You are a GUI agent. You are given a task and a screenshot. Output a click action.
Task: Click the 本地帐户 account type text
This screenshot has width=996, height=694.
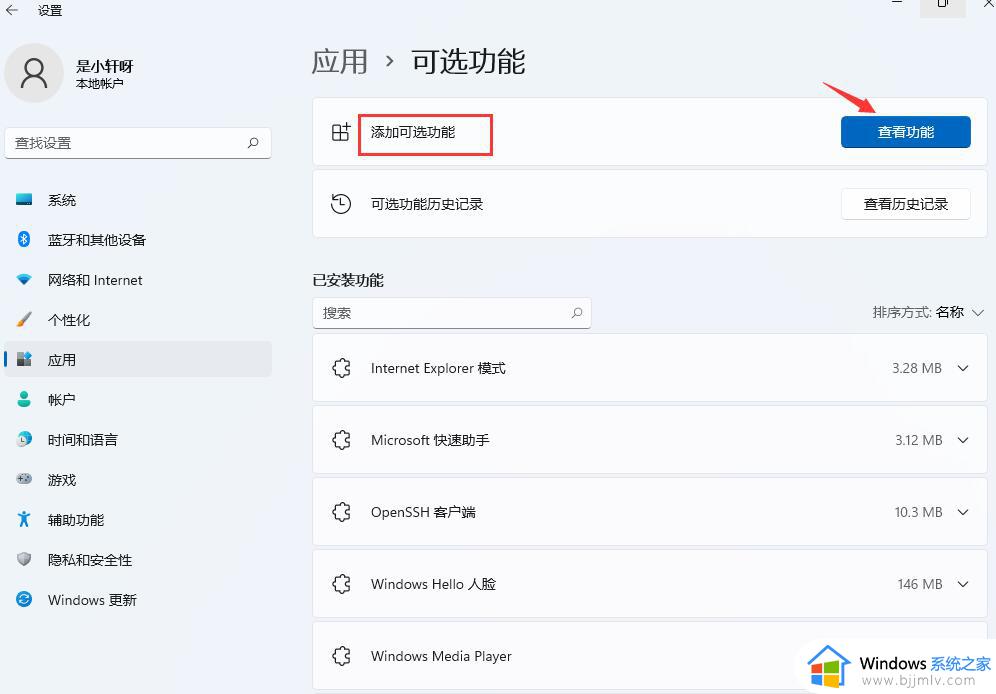[99, 84]
